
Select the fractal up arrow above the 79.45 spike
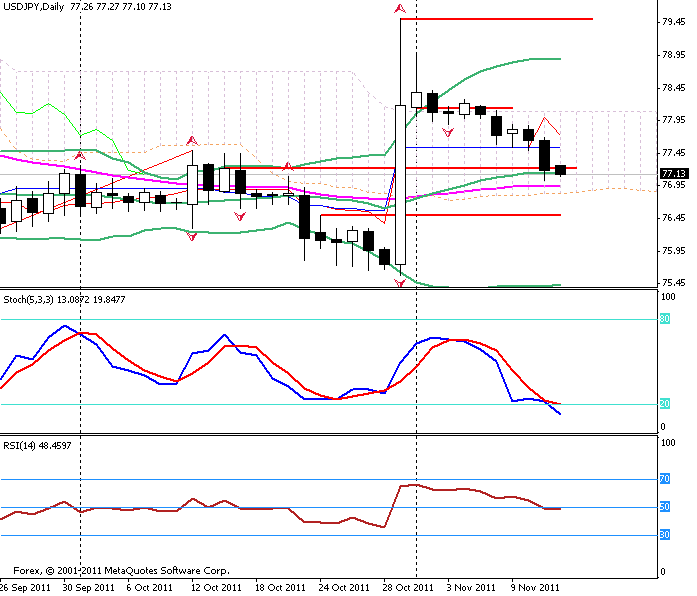pos(400,8)
